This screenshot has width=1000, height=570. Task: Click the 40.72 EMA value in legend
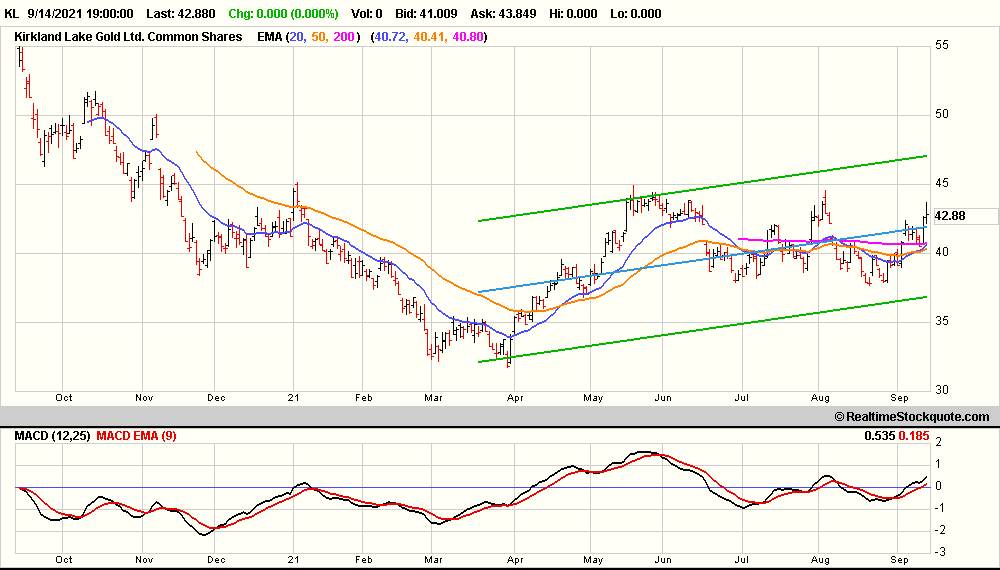click(x=390, y=37)
